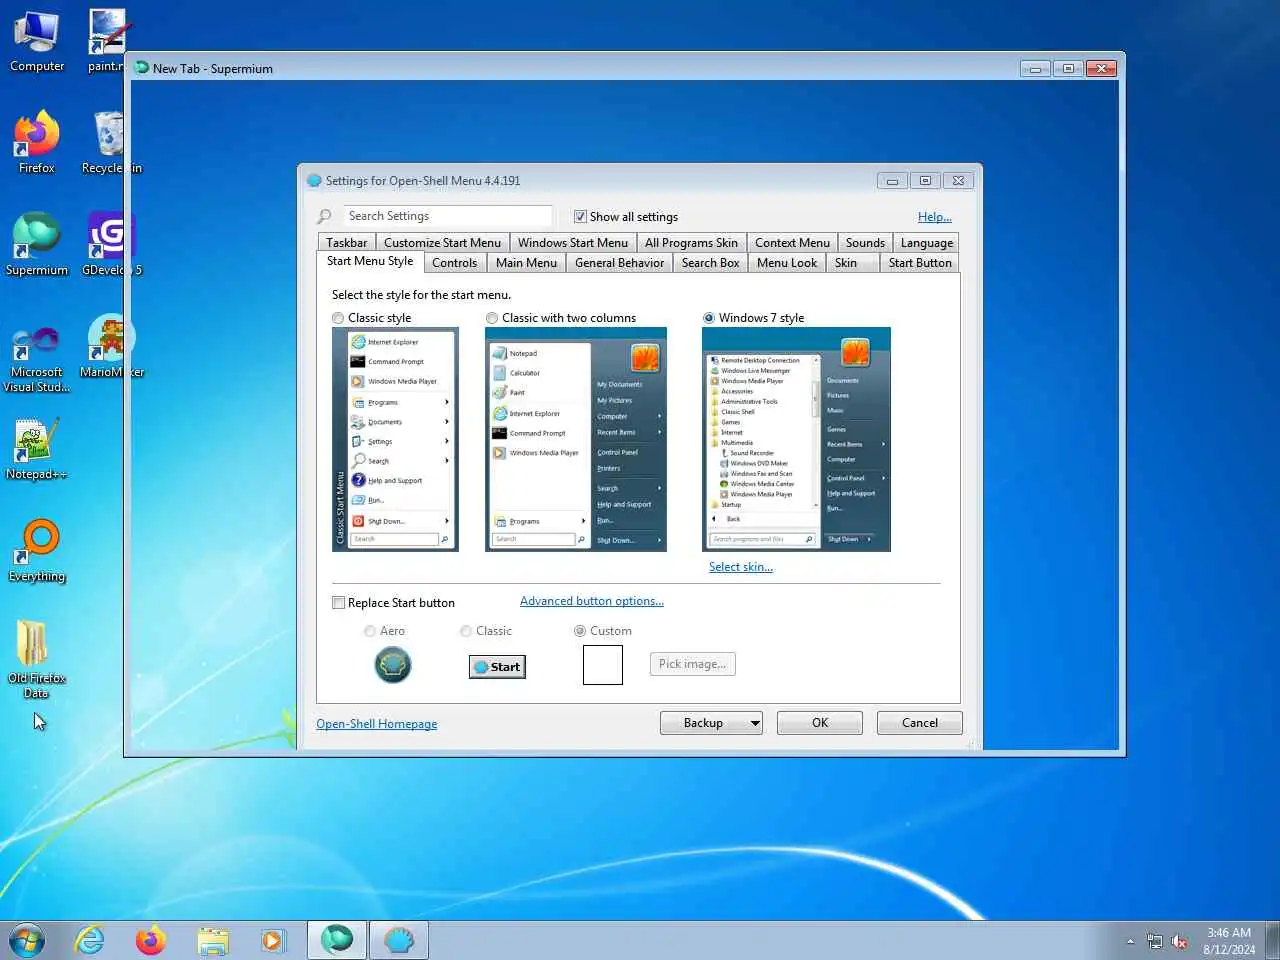Image resolution: width=1280 pixels, height=960 pixels.
Task: Switch to the Sounds tab
Action: pyautogui.click(x=865, y=243)
